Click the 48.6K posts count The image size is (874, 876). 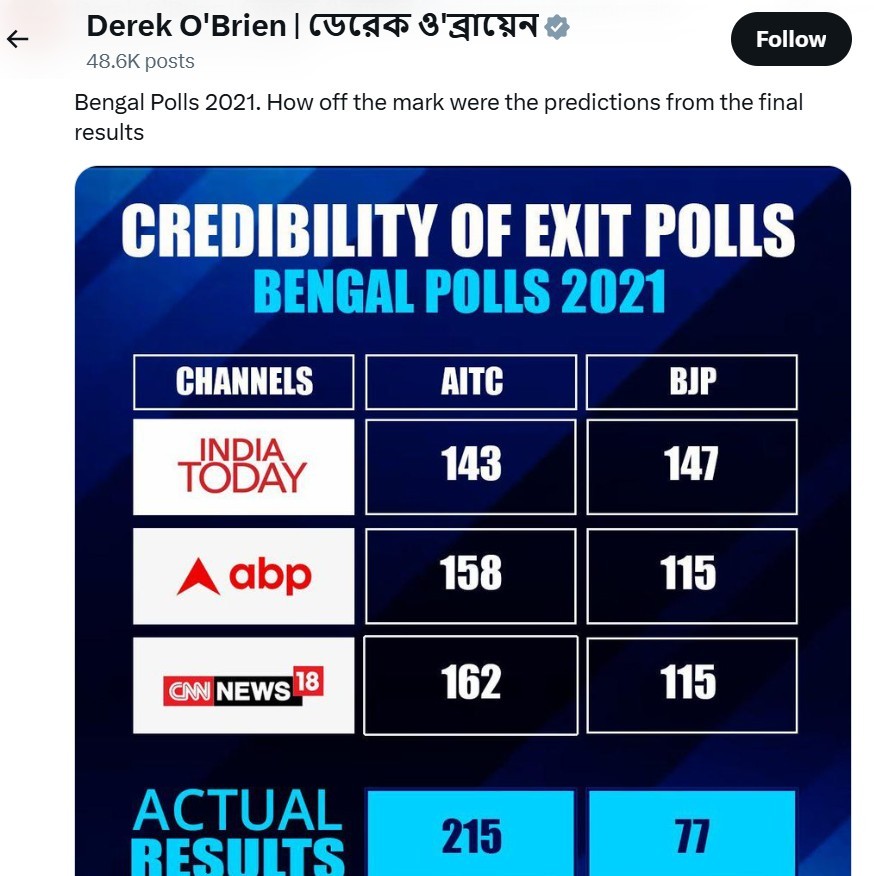[140, 61]
